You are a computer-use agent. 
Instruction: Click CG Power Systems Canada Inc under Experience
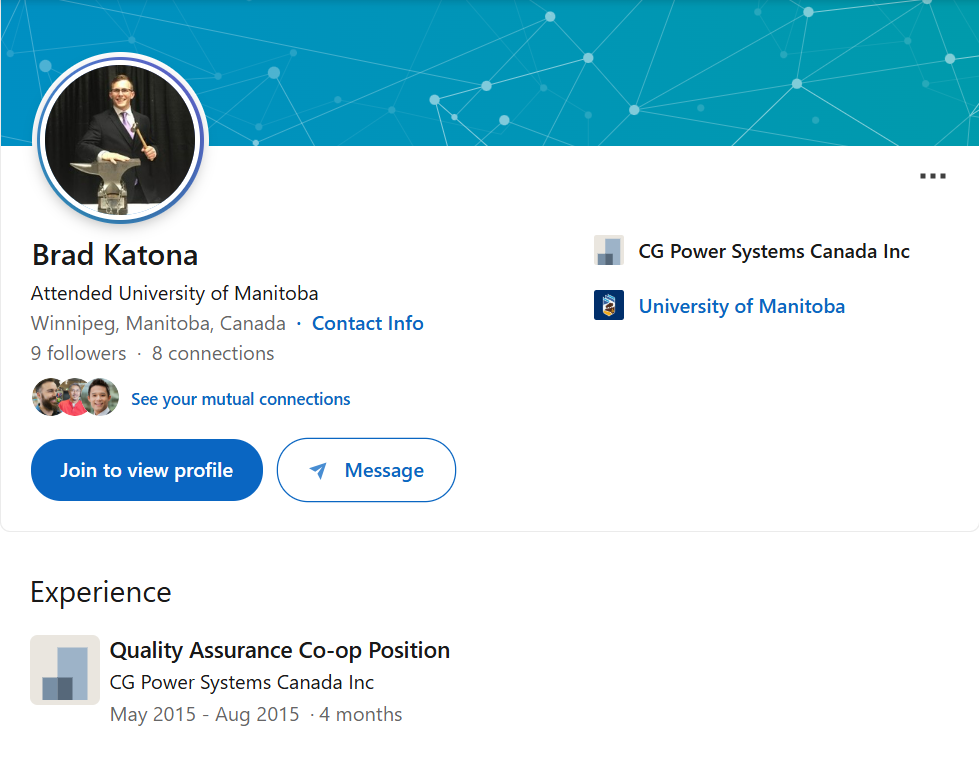pyautogui.click(x=242, y=683)
